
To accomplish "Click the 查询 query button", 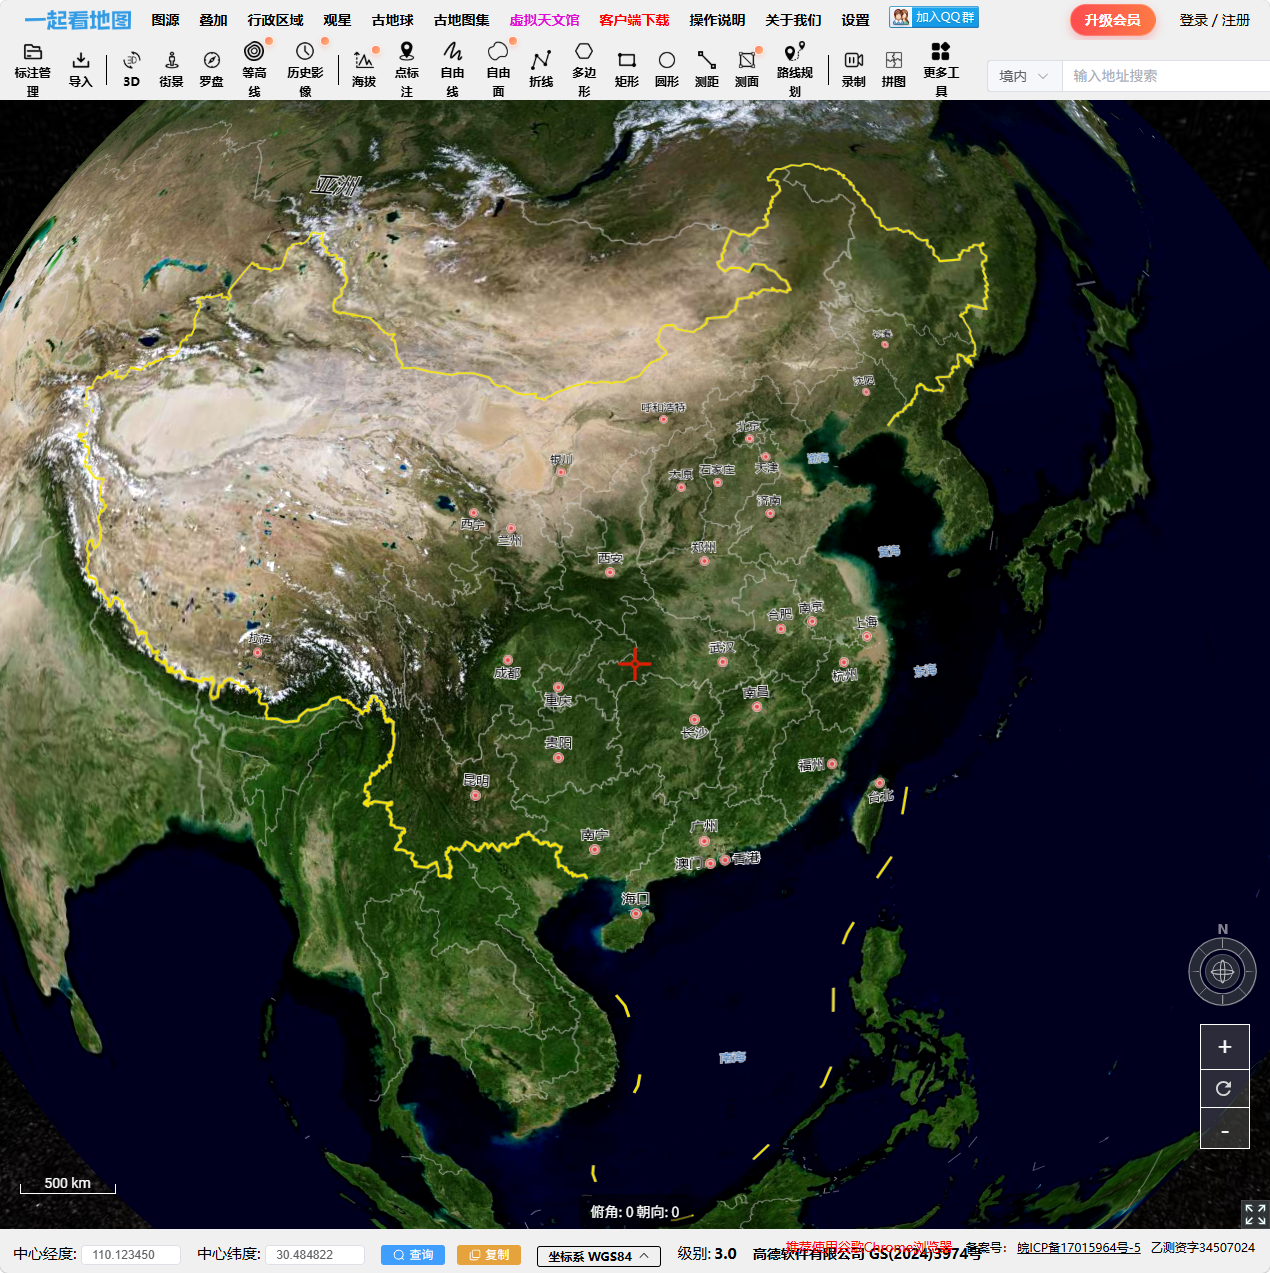I will point(413,1255).
